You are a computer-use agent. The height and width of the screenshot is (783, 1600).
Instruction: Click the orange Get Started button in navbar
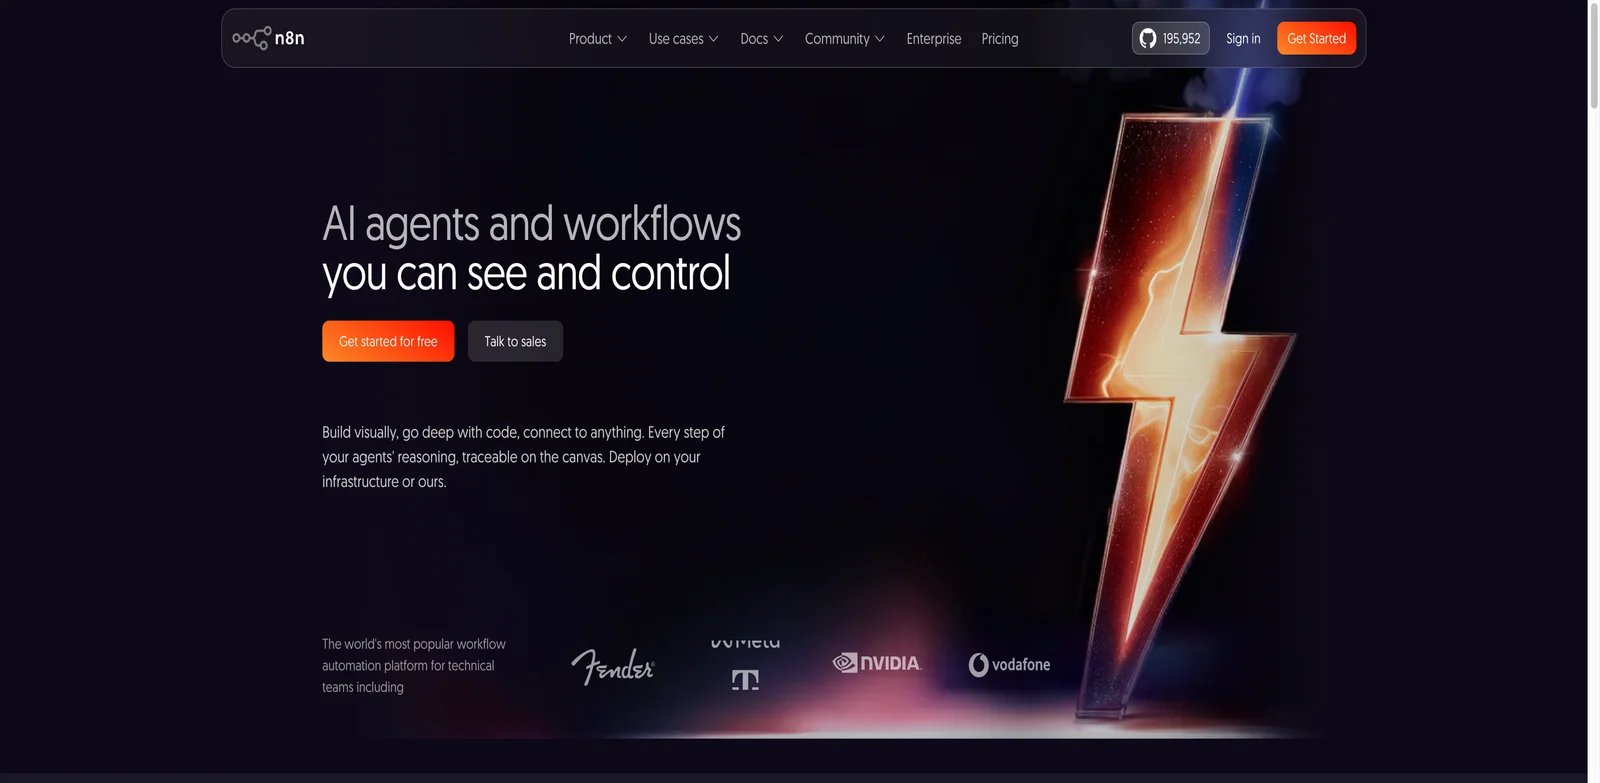click(1316, 38)
